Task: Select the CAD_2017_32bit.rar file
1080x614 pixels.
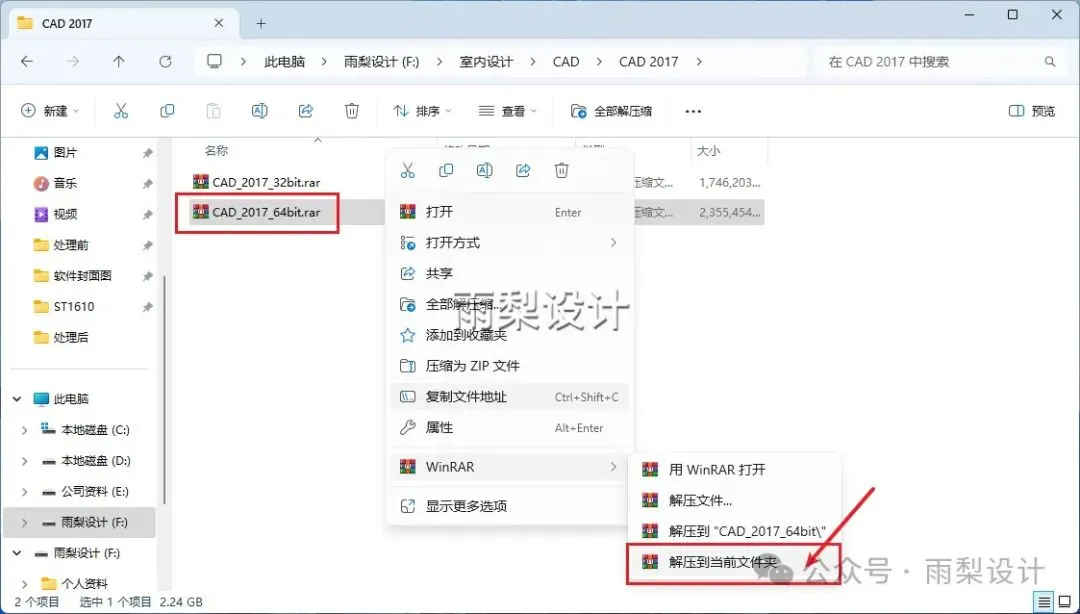Action: click(266, 182)
